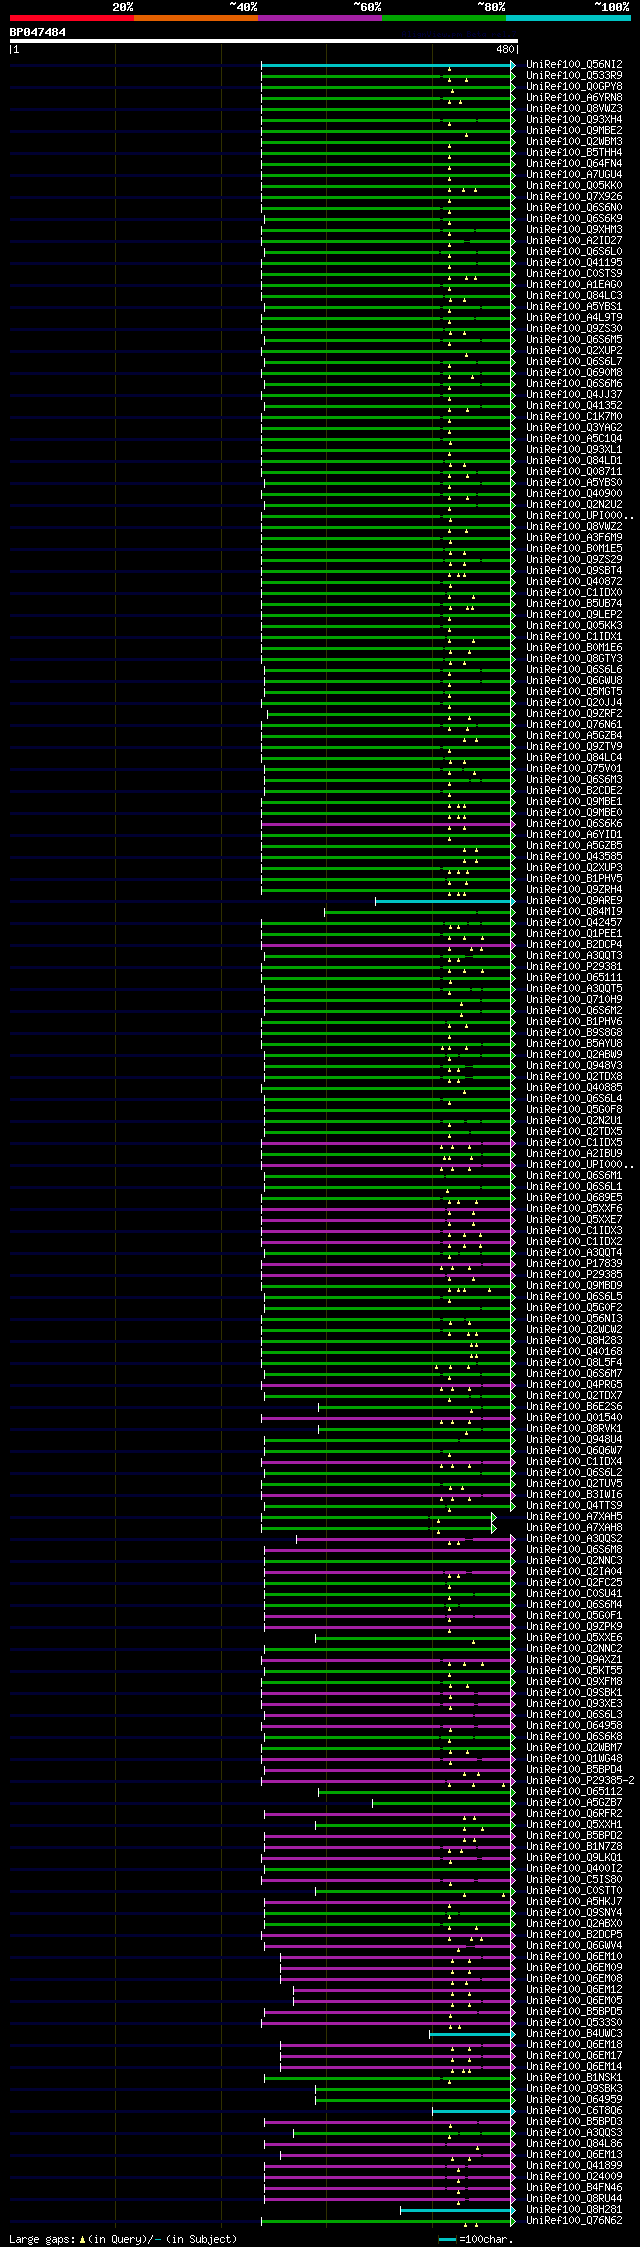Select the UniRef100_Q3YAG2 label
Image resolution: width=640 pixels, height=2247 pixels.
574,427
